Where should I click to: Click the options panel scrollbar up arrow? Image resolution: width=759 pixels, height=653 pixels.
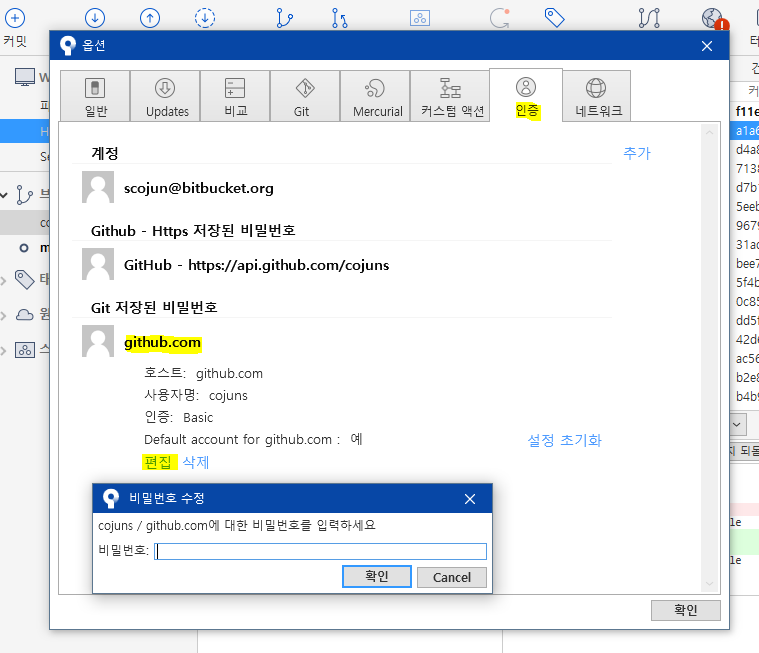pos(710,132)
